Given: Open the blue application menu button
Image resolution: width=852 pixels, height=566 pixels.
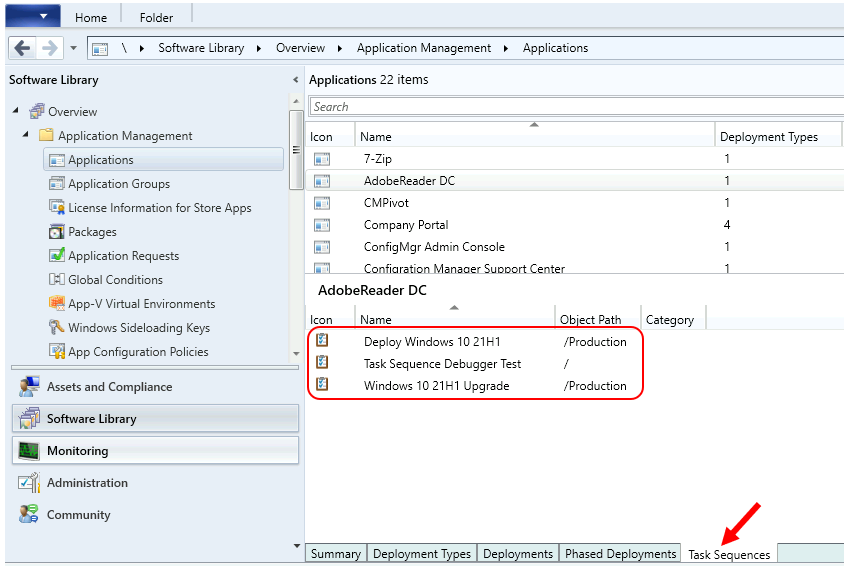Looking at the screenshot, I should pyautogui.click(x=32, y=15).
